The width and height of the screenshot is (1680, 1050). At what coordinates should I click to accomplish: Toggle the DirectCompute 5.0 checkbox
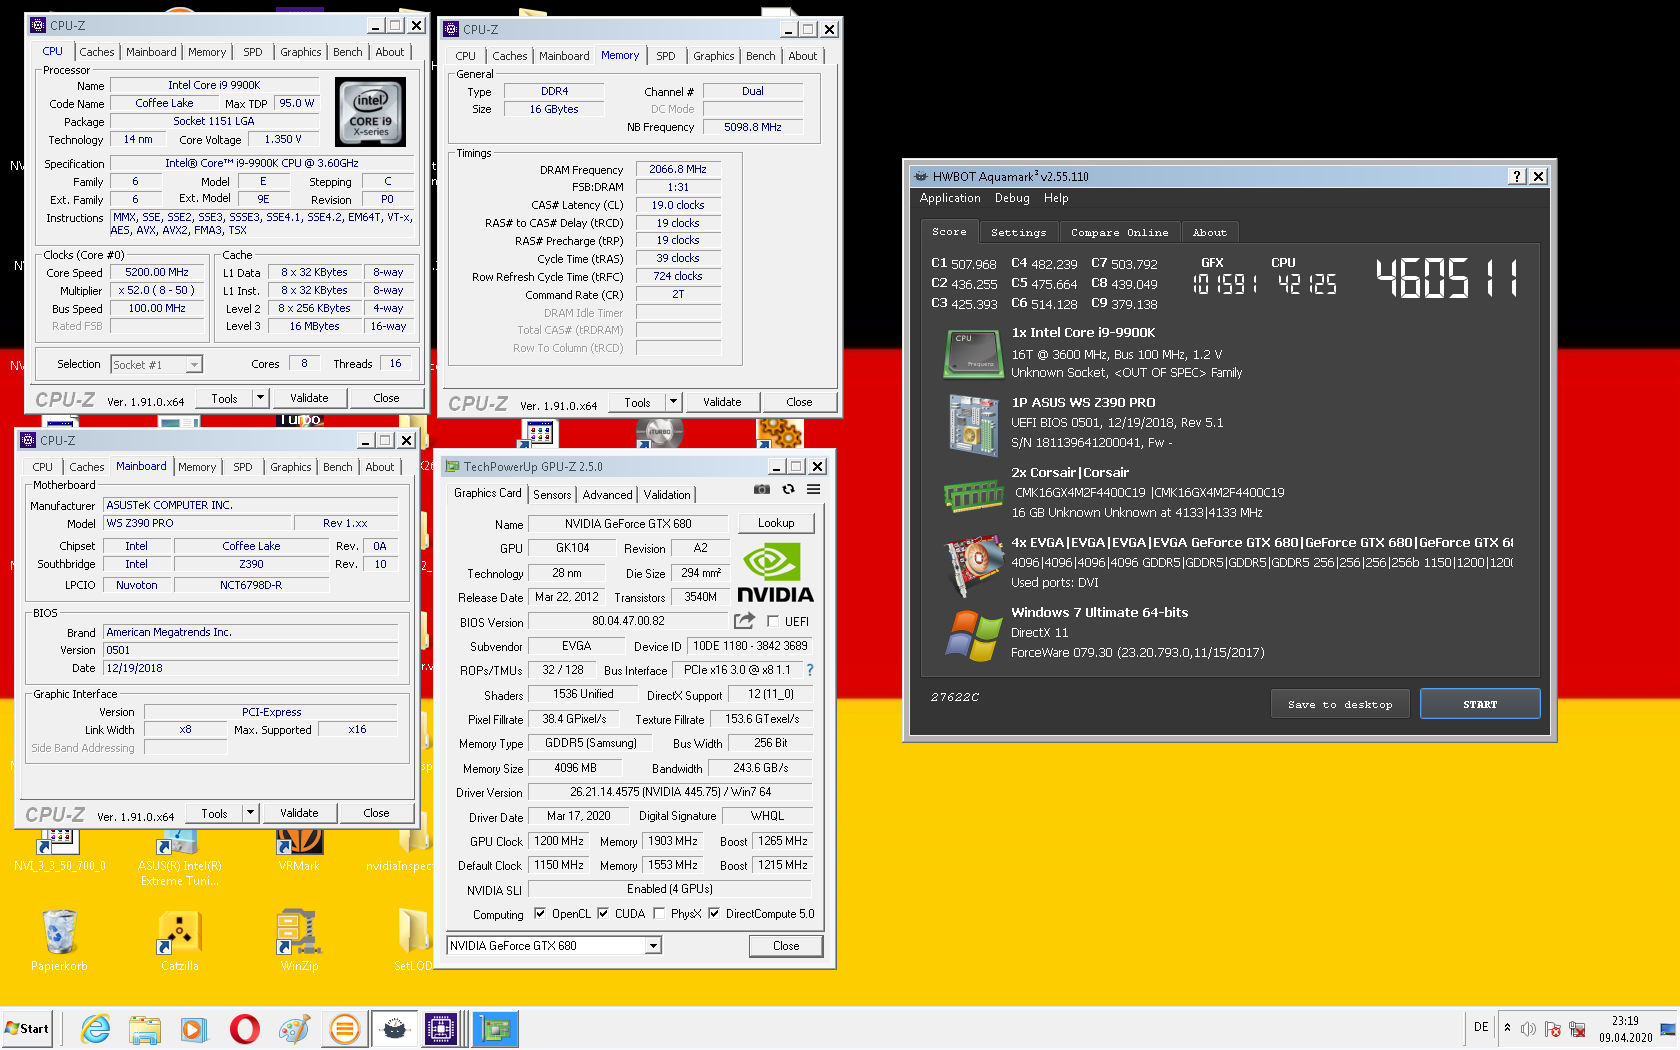click(x=714, y=913)
